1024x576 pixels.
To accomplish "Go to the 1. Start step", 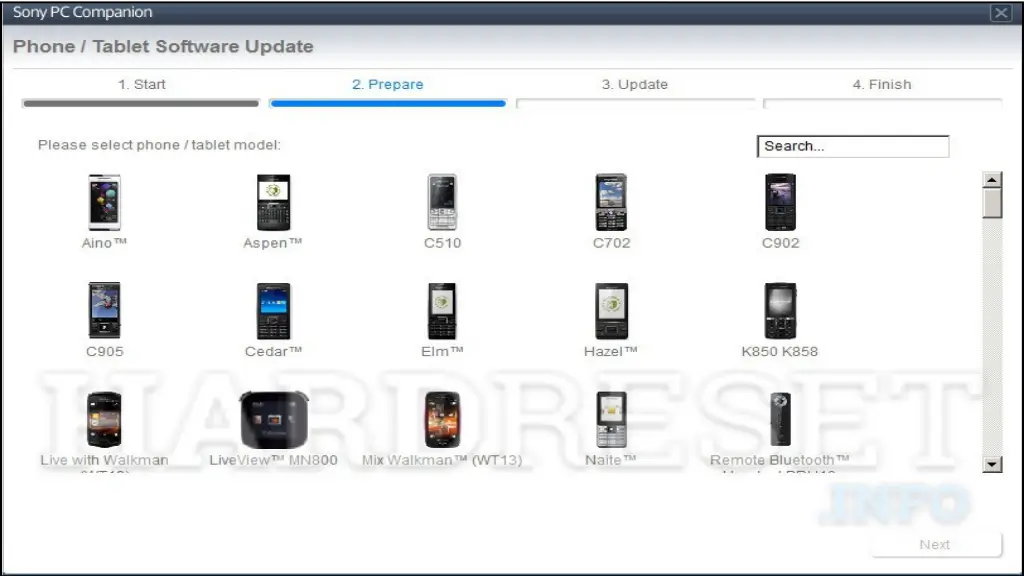I will pos(142,84).
